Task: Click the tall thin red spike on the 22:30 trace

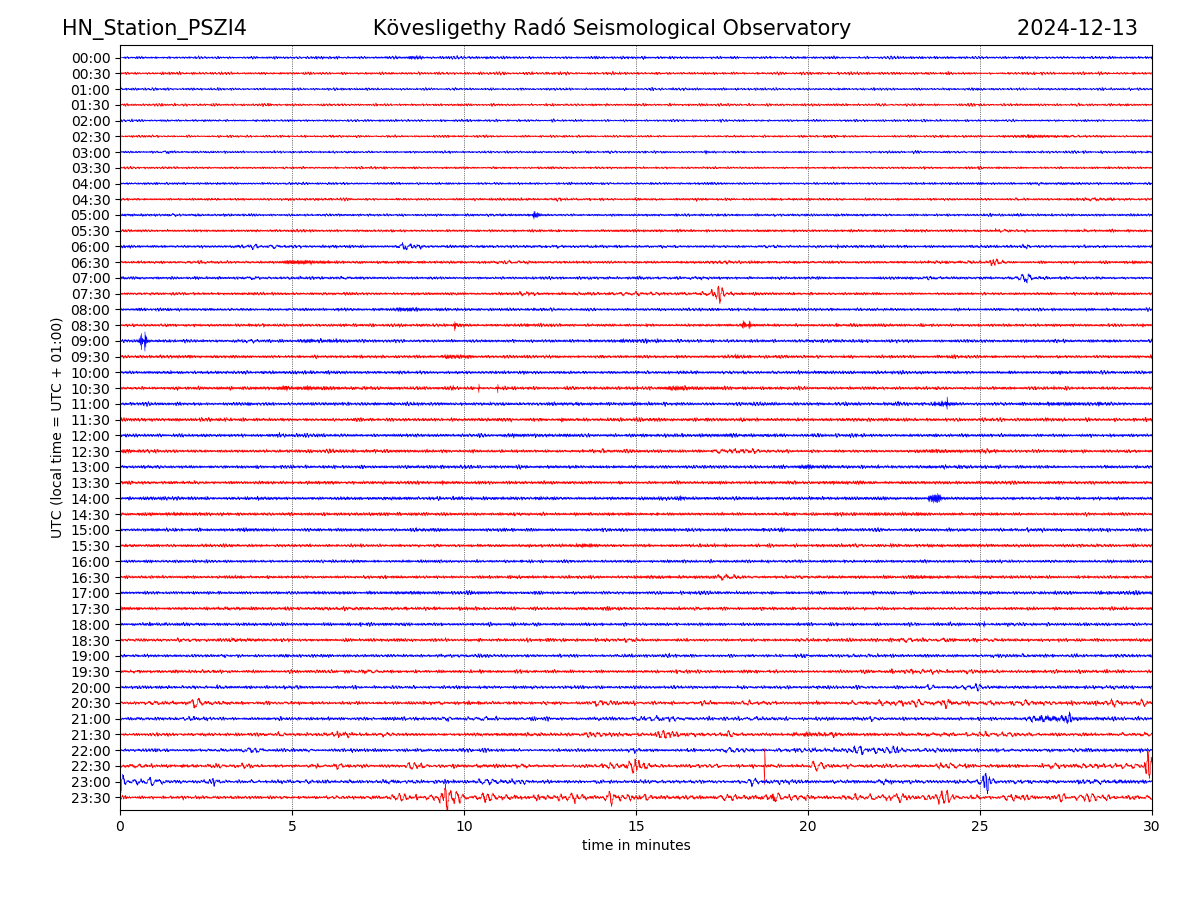Action: tap(765, 765)
